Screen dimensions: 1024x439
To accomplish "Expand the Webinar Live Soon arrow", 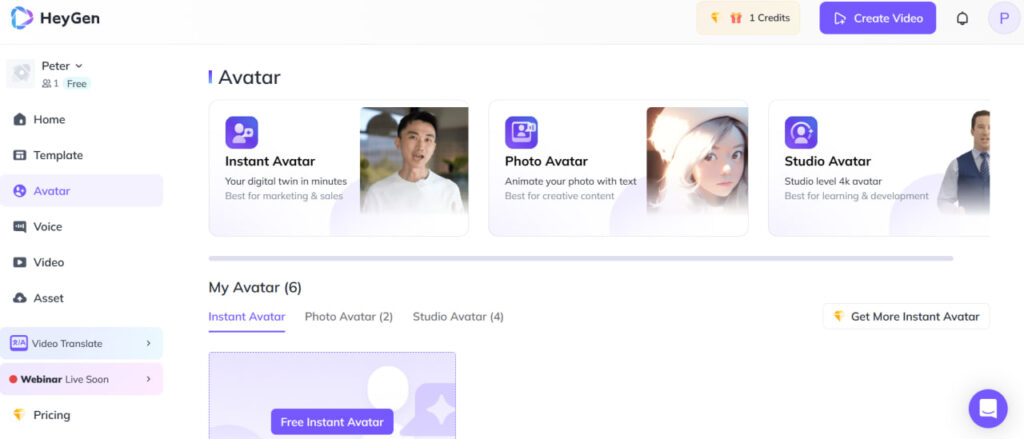I will [148, 379].
